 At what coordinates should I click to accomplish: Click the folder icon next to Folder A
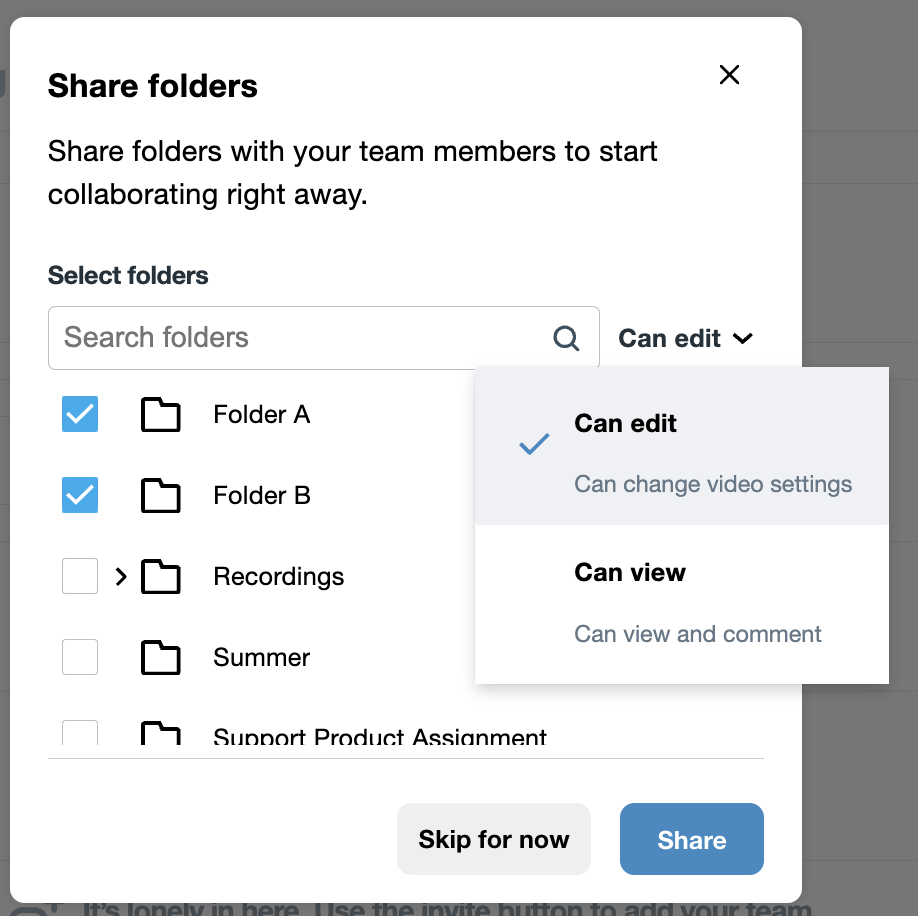point(161,414)
